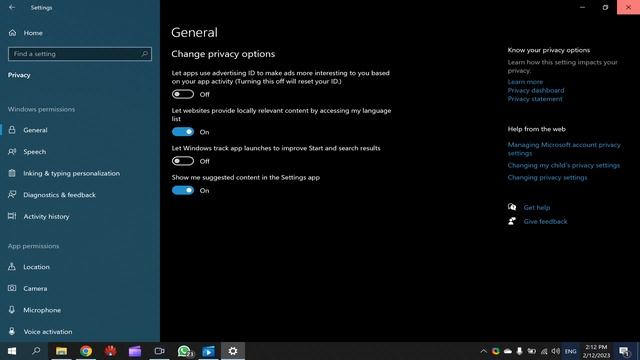This screenshot has width=640, height=360.
Task: Open File Explorer from the taskbar
Action: coord(61,351)
